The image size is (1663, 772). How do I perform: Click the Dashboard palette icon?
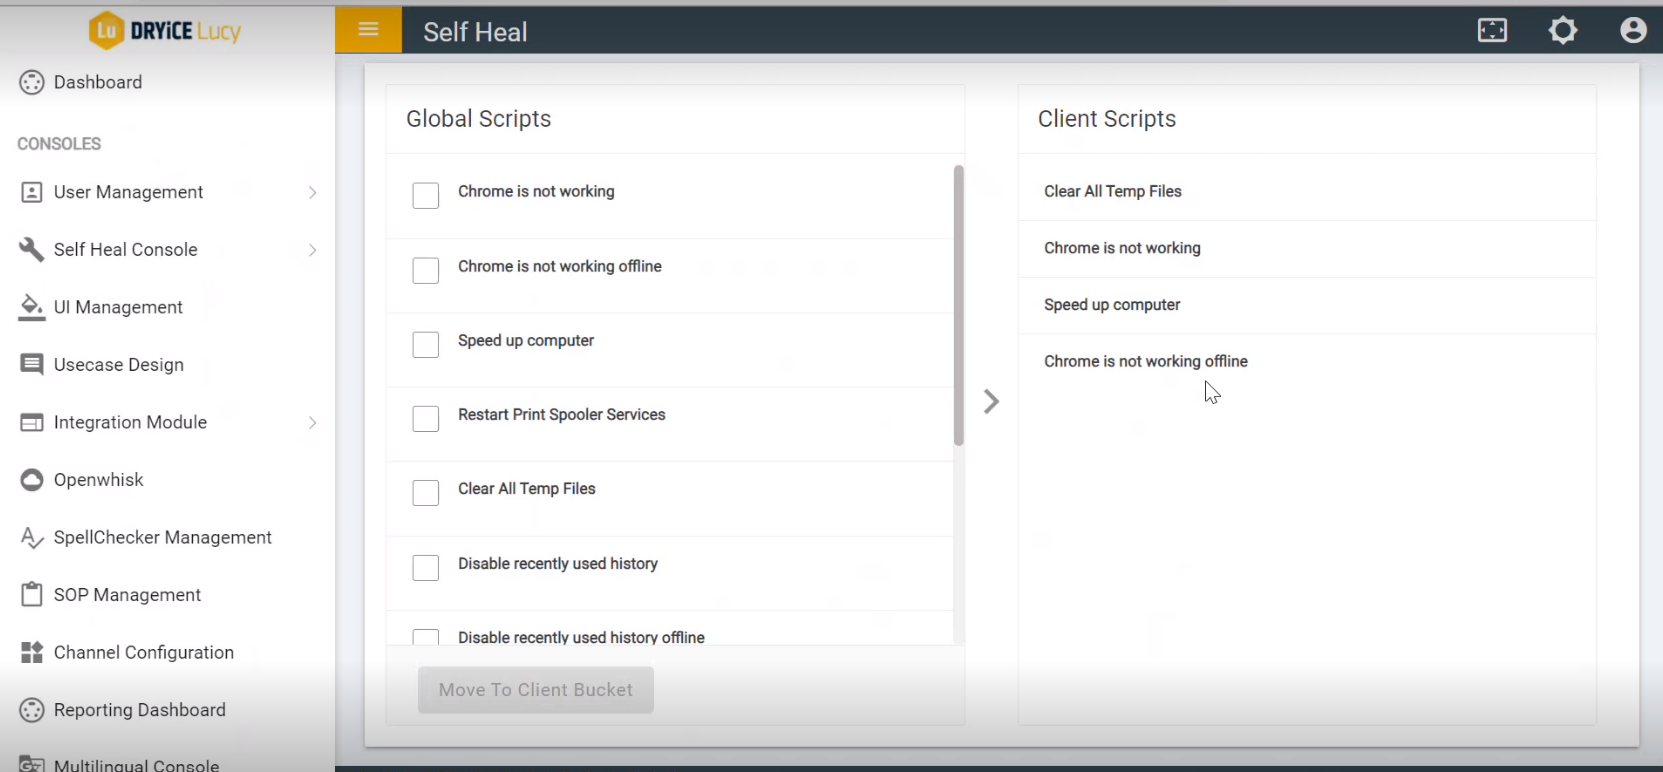point(32,82)
